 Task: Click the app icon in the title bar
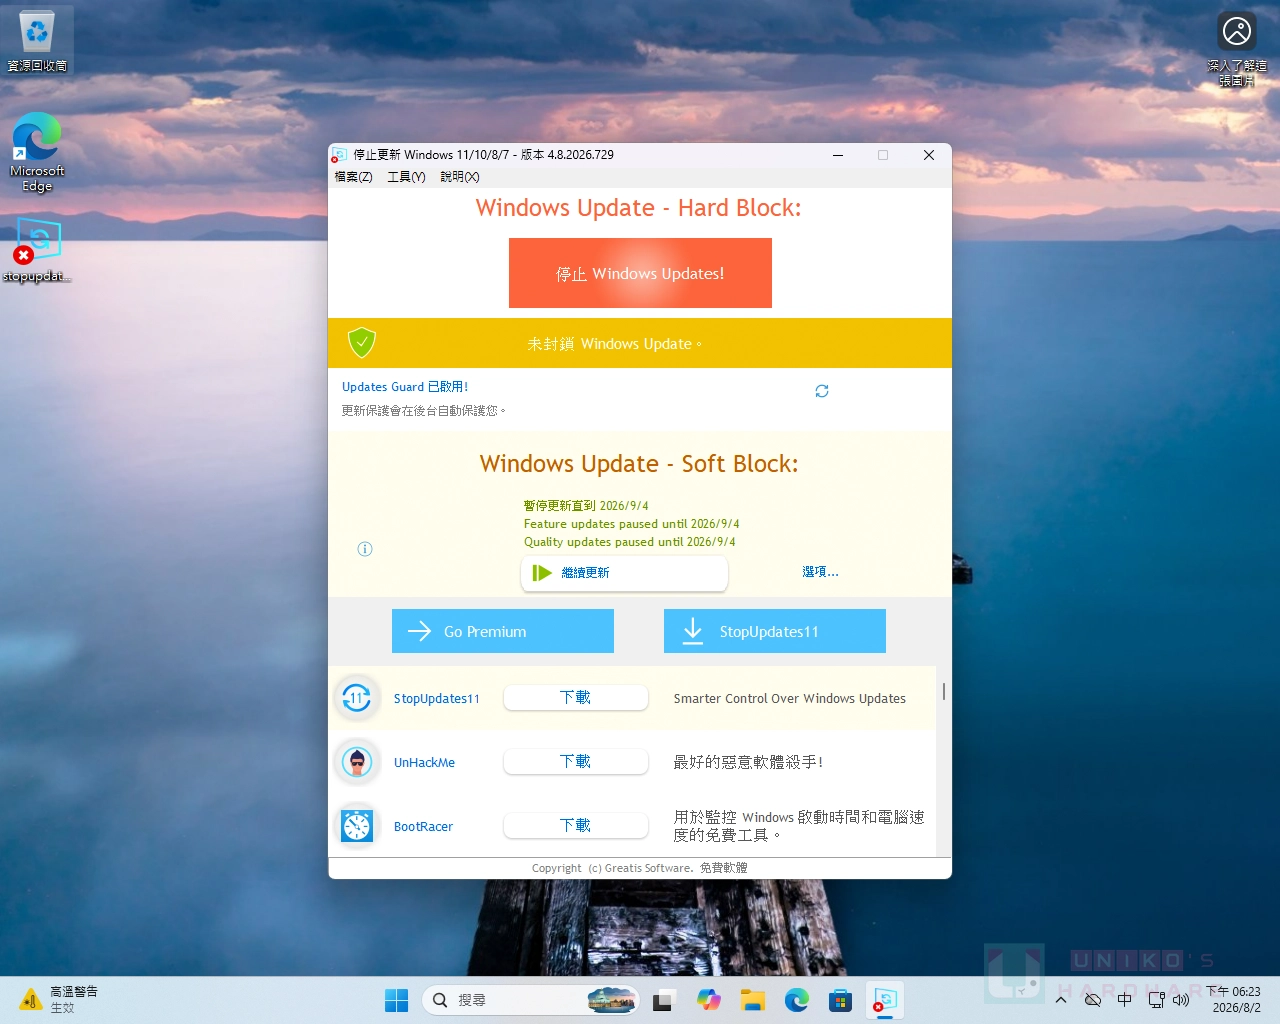(x=339, y=155)
